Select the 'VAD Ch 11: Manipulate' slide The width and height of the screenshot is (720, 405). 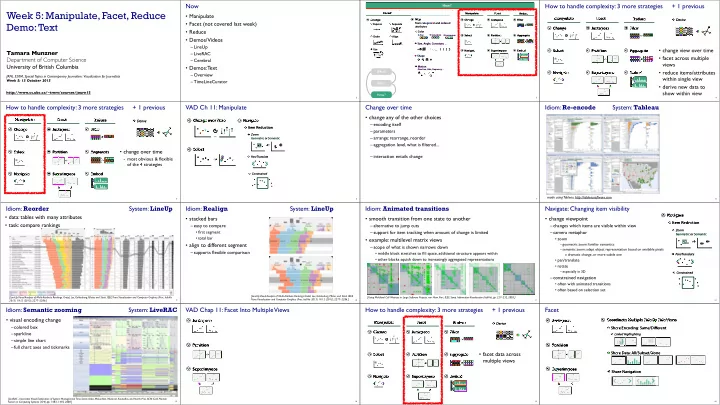click(270, 152)
